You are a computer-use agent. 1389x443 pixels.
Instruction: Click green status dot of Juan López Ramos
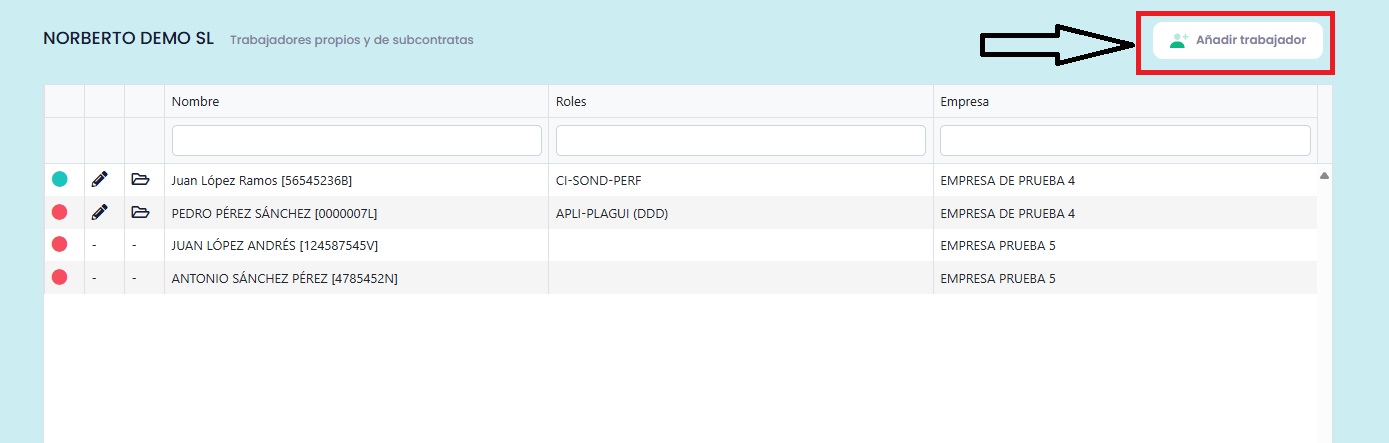59,180
